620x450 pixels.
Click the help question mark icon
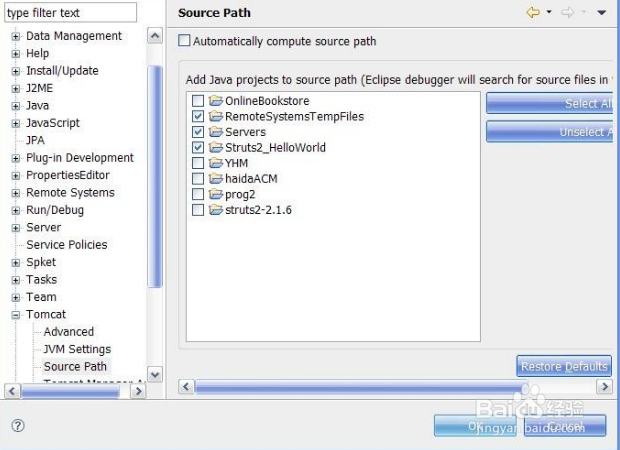[18, 426]
